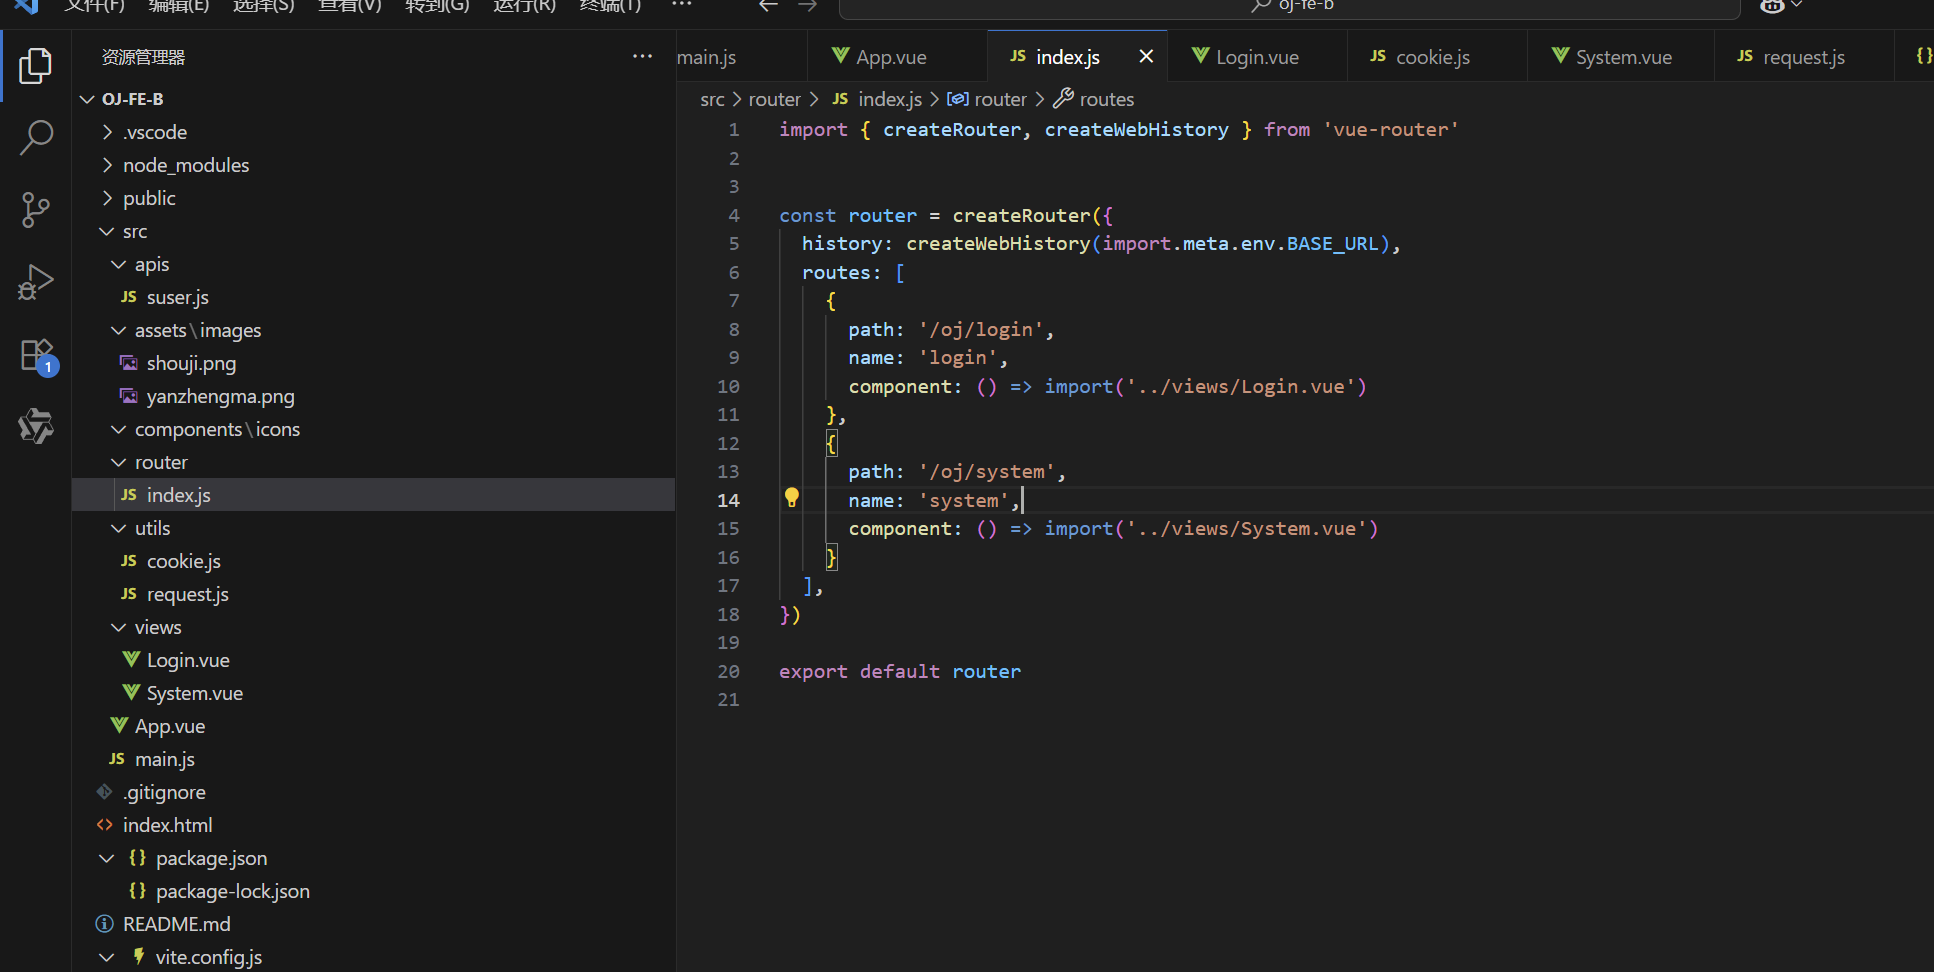Click the src breadcrumb segment

coord(712,99)
